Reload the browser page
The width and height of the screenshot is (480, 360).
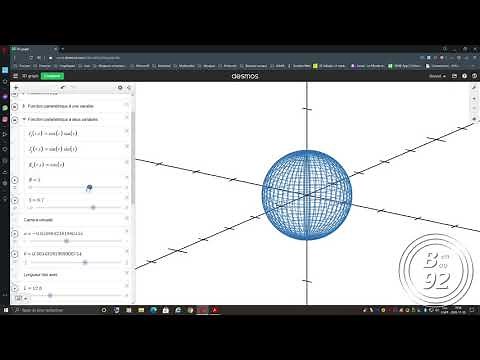31,57
